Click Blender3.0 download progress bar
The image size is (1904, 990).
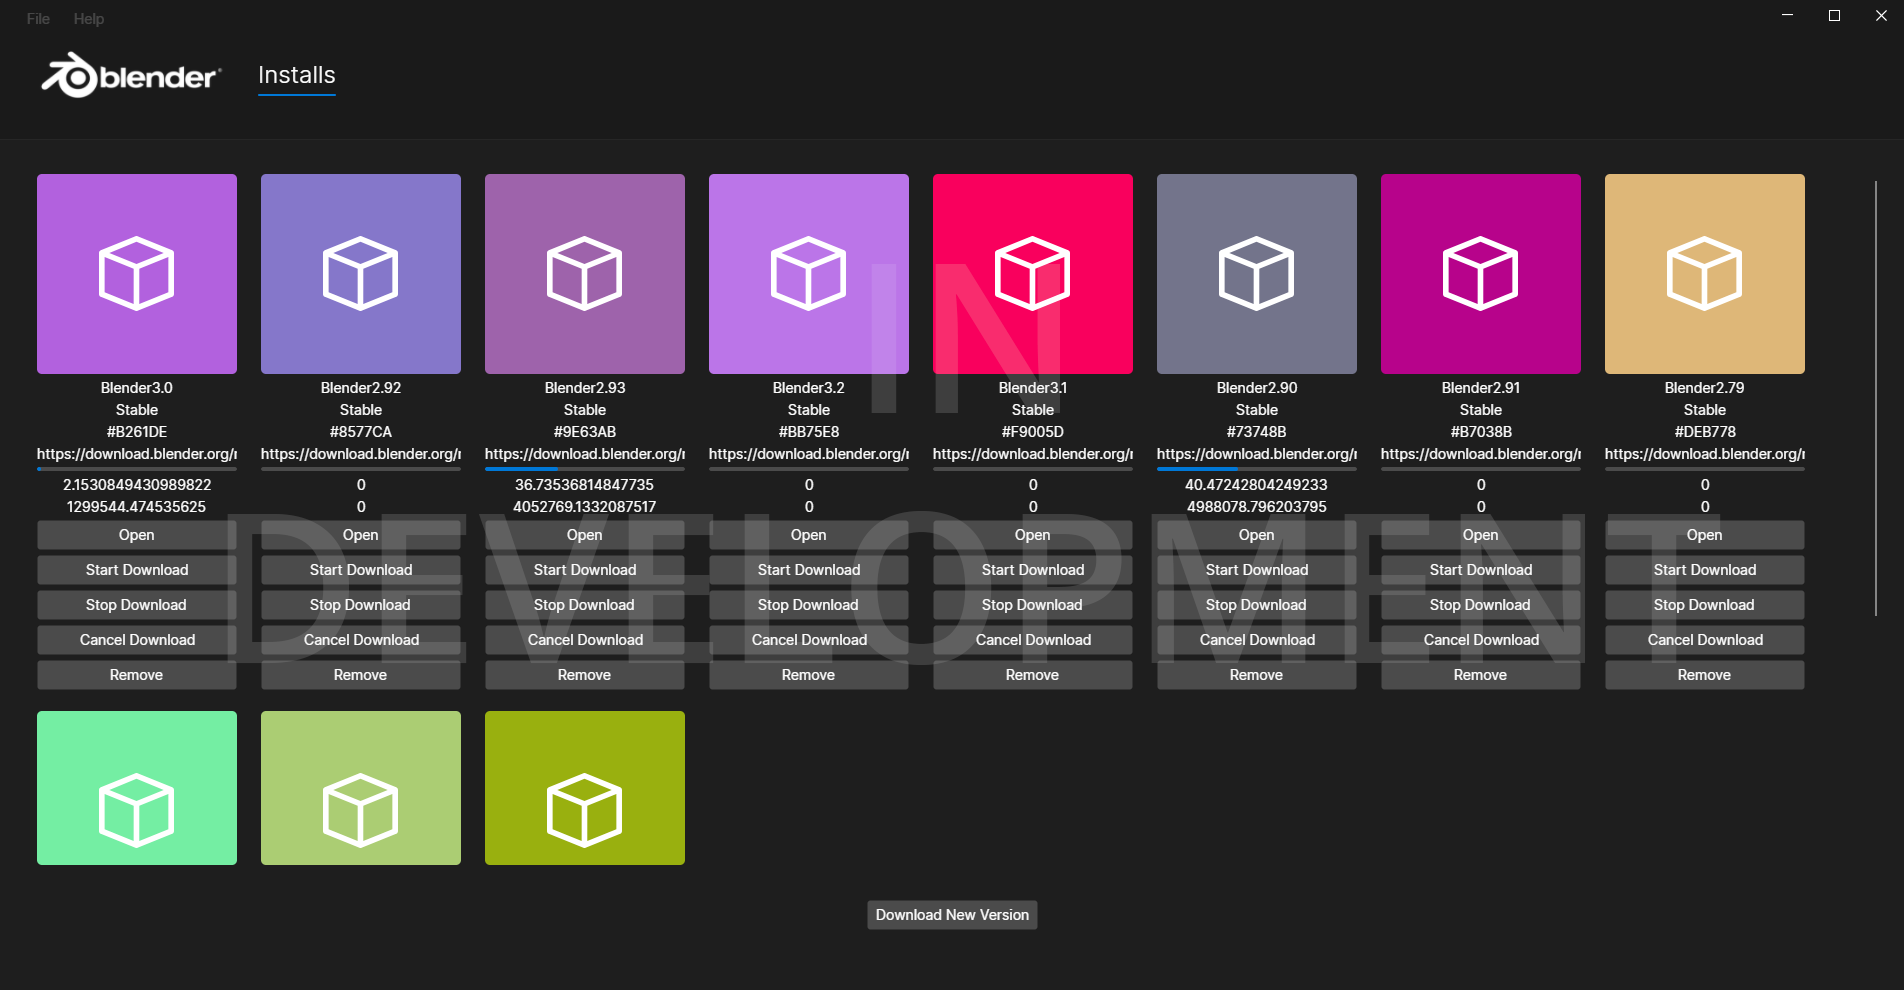137,469
